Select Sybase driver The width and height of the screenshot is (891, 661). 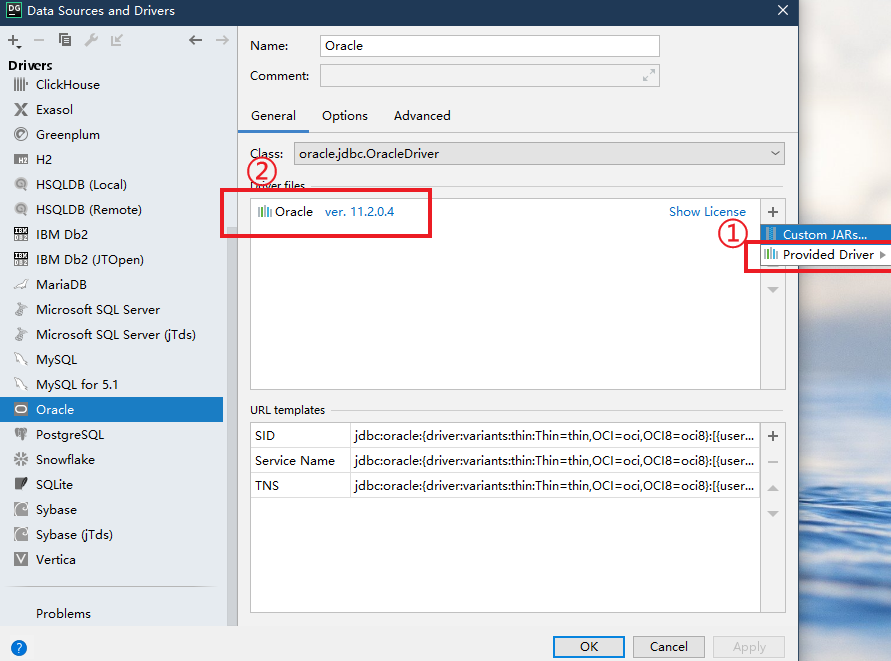coord(111,510)
